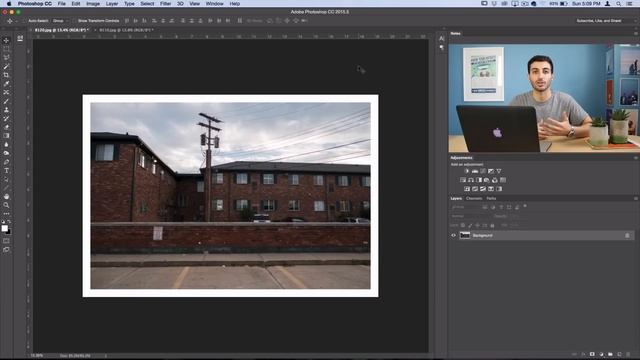Image resolution: width=640 pixels, height=360 pixels.
Task: Open the Auto-Select Group dropdown
Action: pos(60,21)
